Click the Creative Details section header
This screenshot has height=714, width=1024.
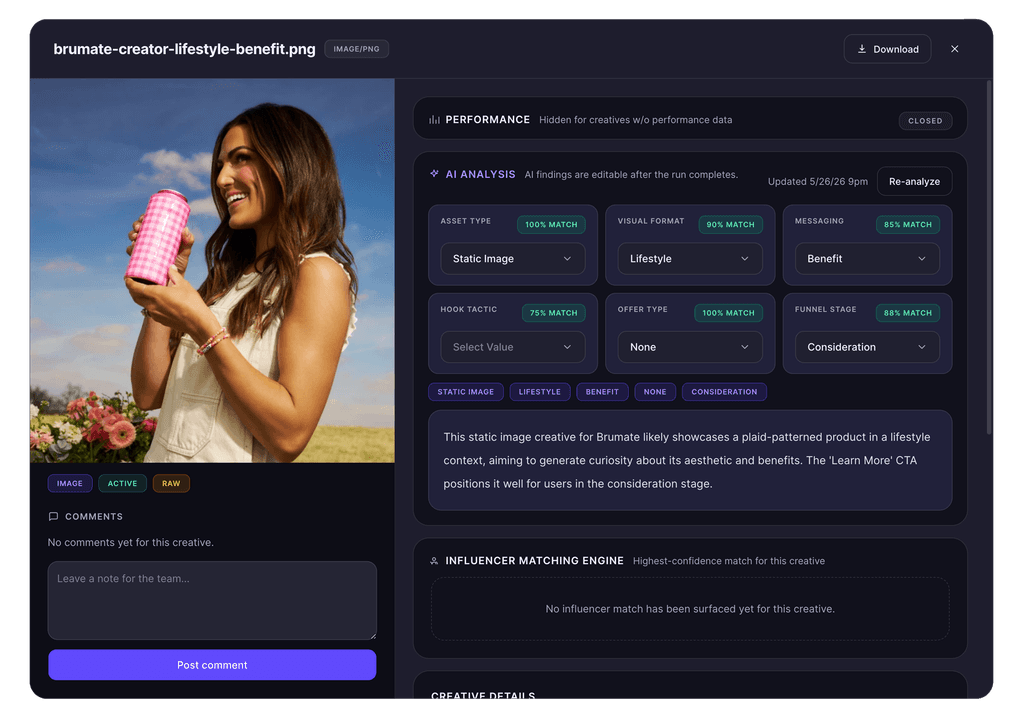(x=483, y=694)
